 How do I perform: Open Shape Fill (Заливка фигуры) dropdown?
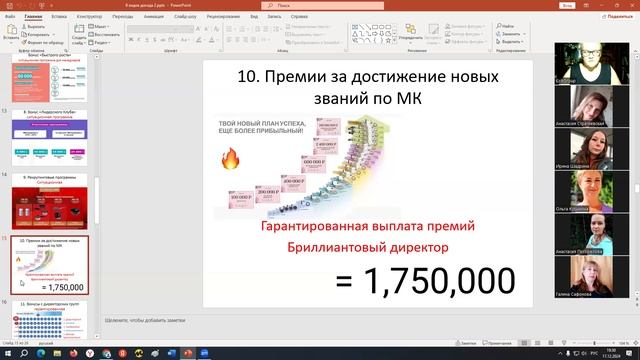tap(465, 26)
